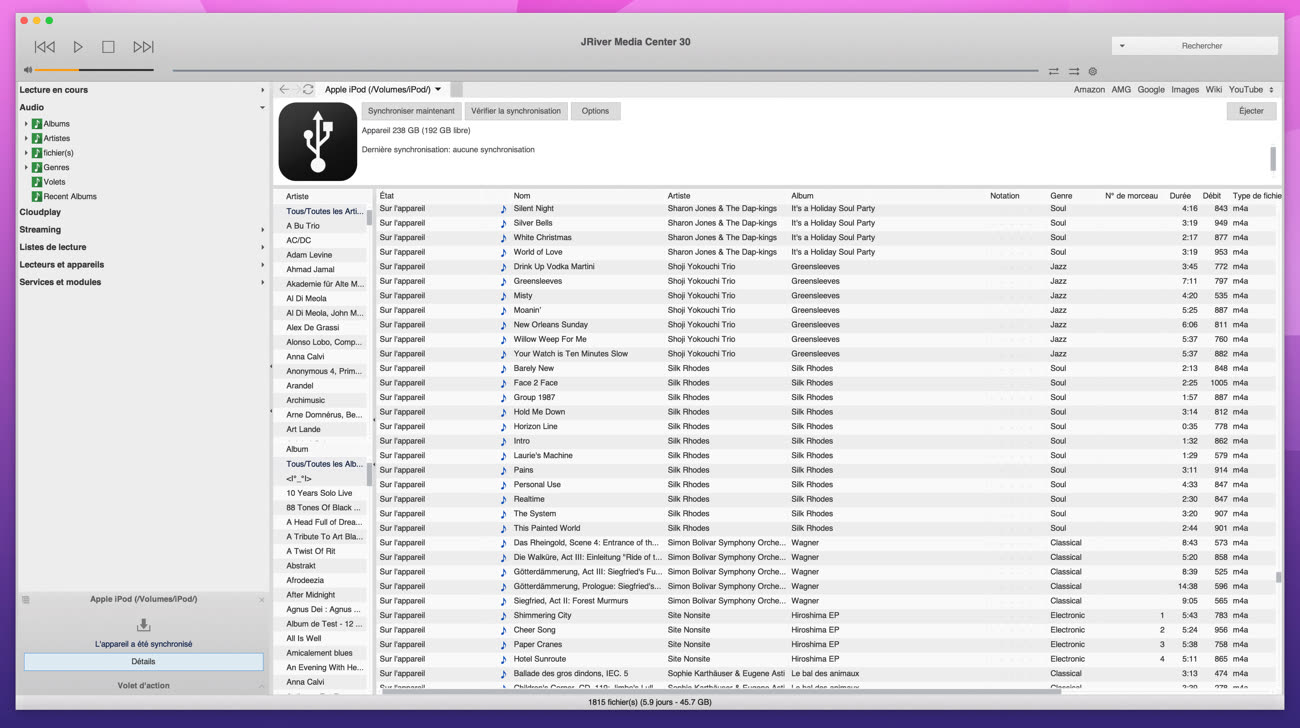The image size is (1300, 728).
Task: Click the note icon for Silent Night
Action: pos(503,209)
